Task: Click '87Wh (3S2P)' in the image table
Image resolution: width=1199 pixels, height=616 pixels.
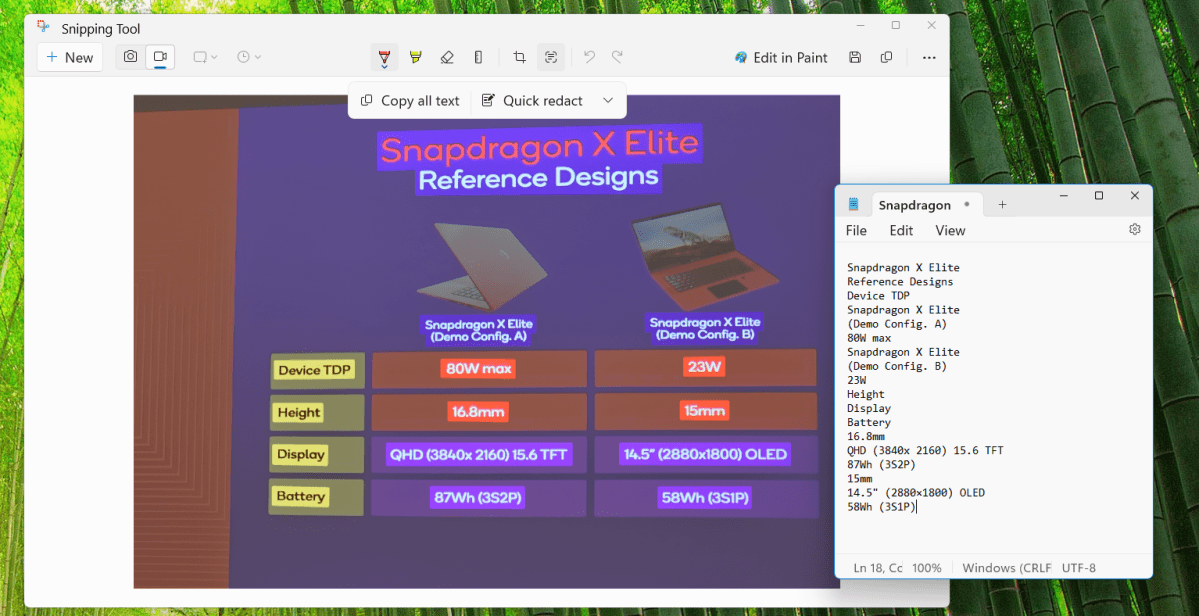Action: [479, 498]
